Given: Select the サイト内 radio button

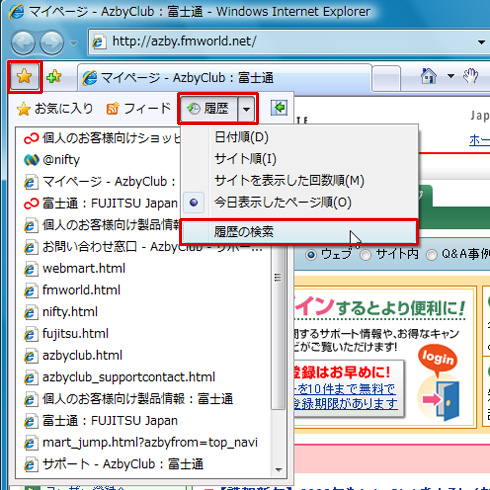Looking at the screenshot, I should [x=366, y=255].
